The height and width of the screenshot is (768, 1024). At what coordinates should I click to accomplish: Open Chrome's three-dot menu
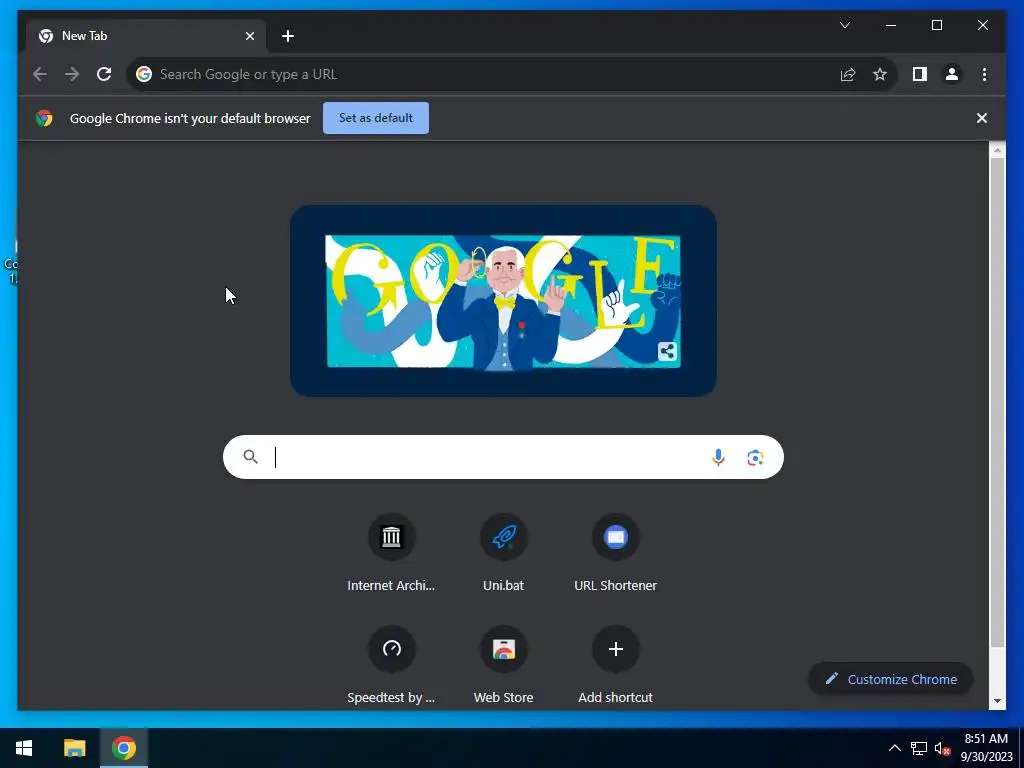(x=984, y=74)
